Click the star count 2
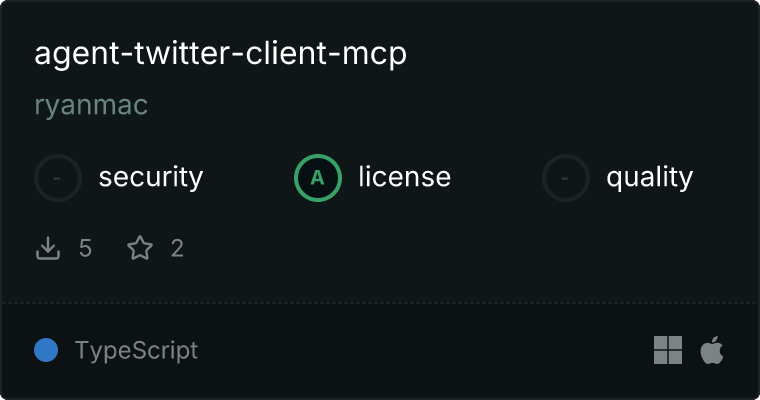This screenshot has width=760, height=400. [177, 248]
